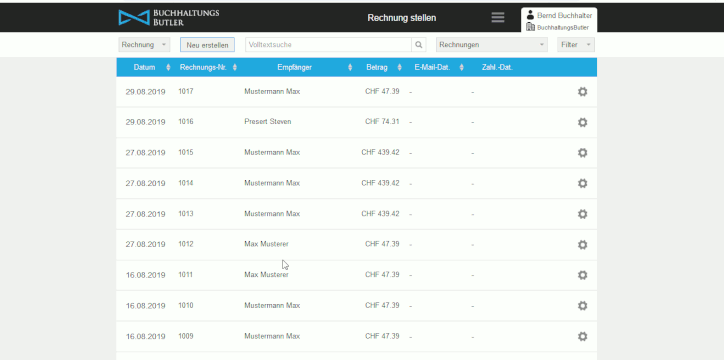The height and width of the screenshot is (360, 724).
Task: Expand the Filter dropdown
Action: point(576,45)
